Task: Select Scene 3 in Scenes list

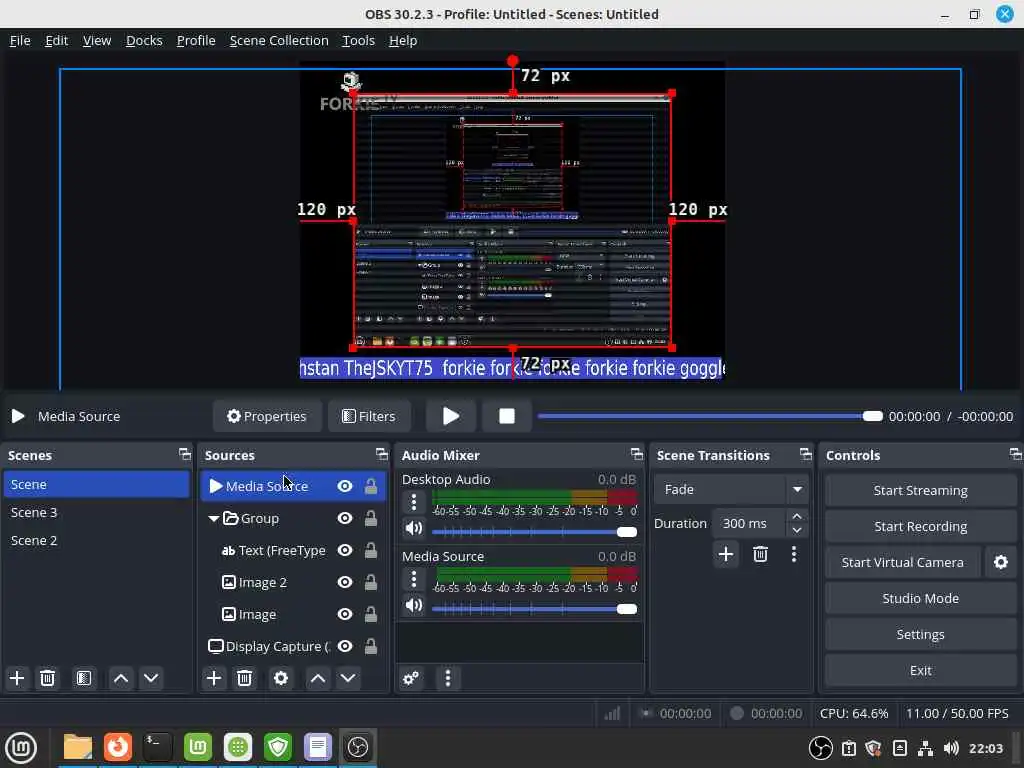Action: pos(96,513)
